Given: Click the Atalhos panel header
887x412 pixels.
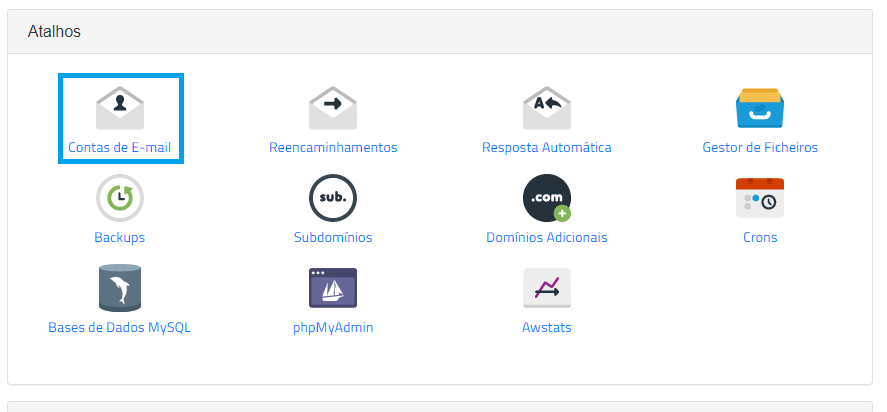Looking at the screenshot, I should click(440, 32).
